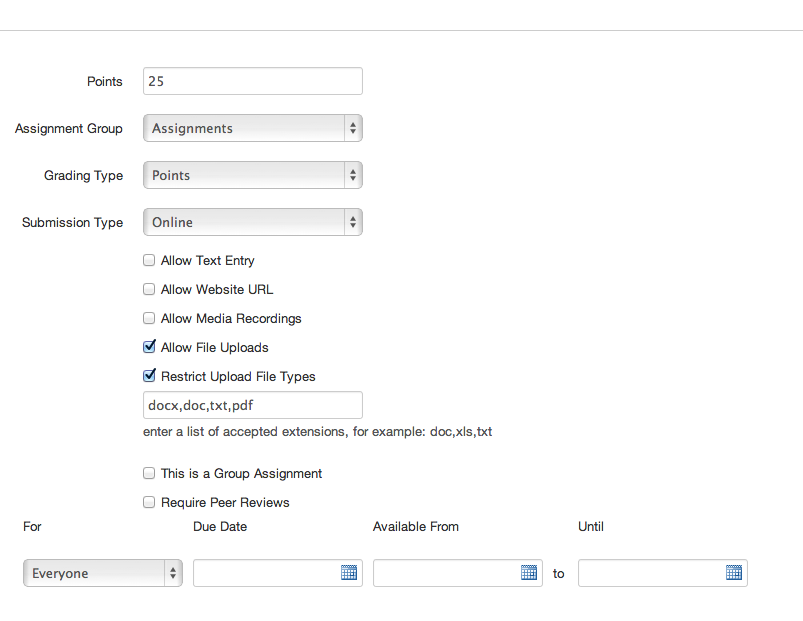The height and width of the screenshot is (621, 803).
Task: Open the Until calendar picker icon
Action: (x=734, y=572)
